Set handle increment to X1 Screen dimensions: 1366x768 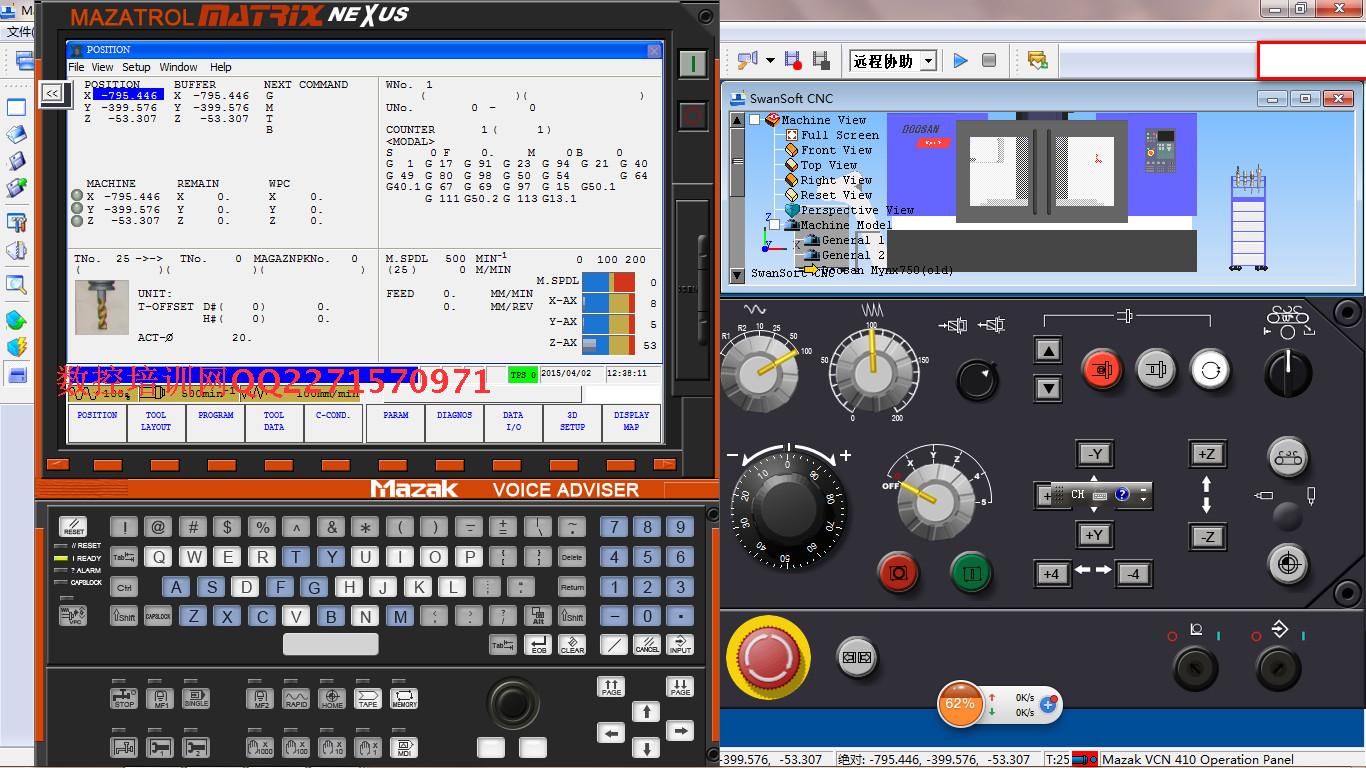(x=368, y=747)
